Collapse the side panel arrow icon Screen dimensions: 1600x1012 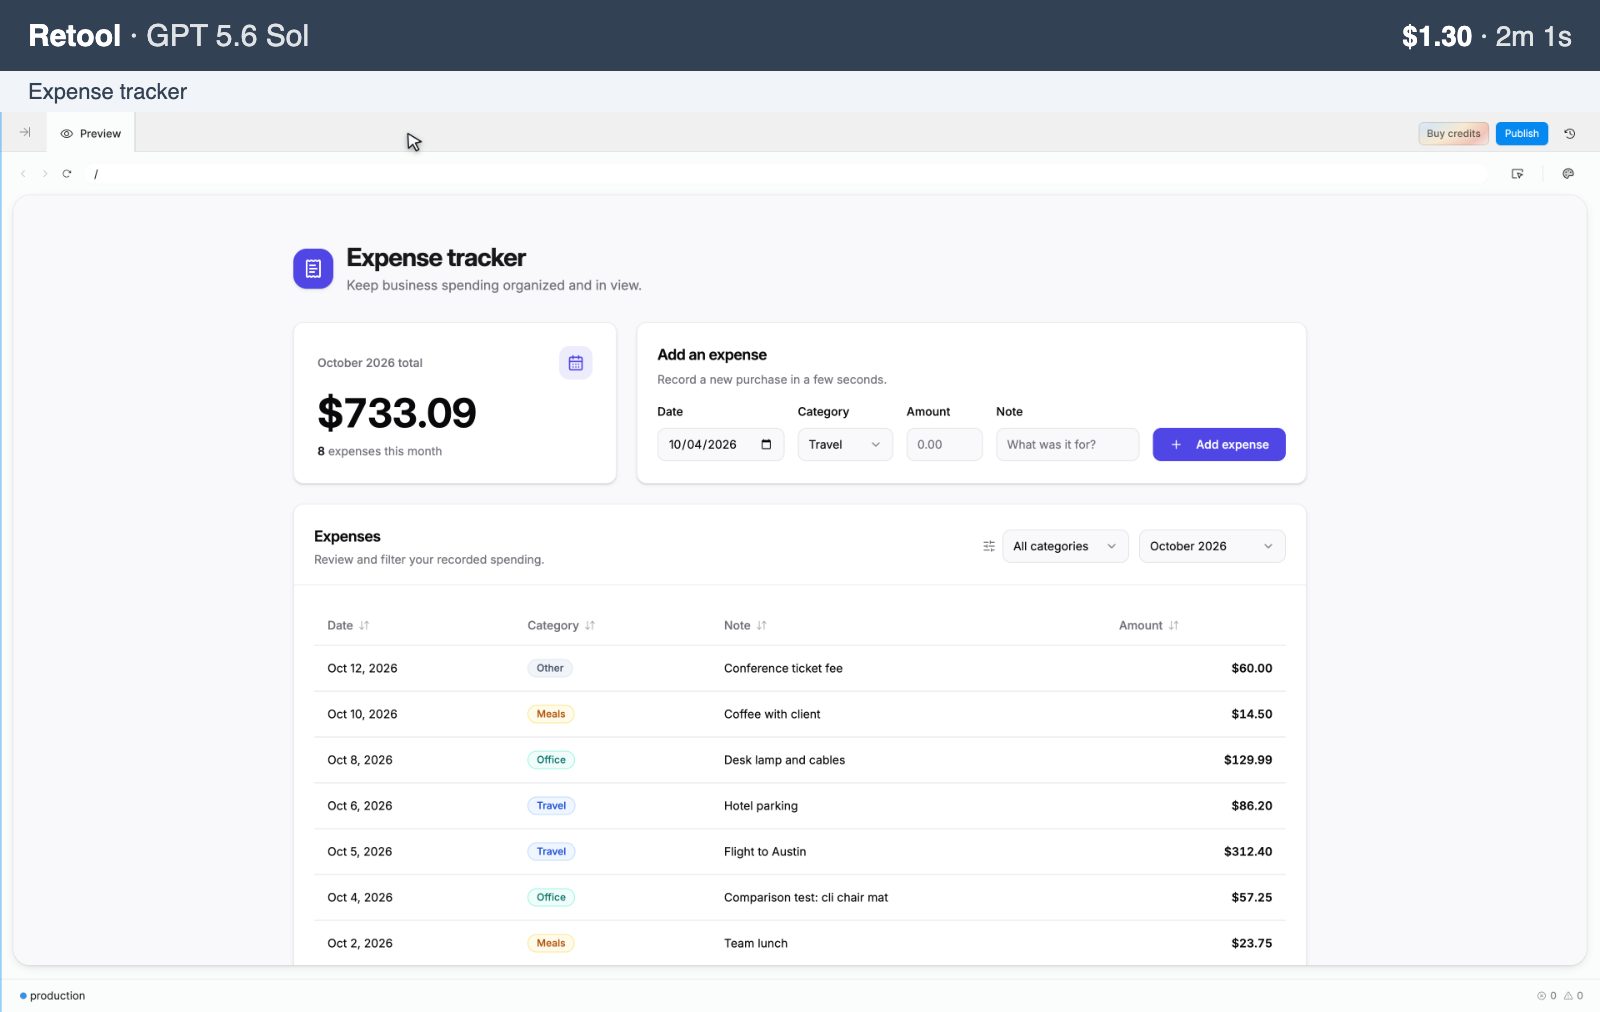point(25,132)
